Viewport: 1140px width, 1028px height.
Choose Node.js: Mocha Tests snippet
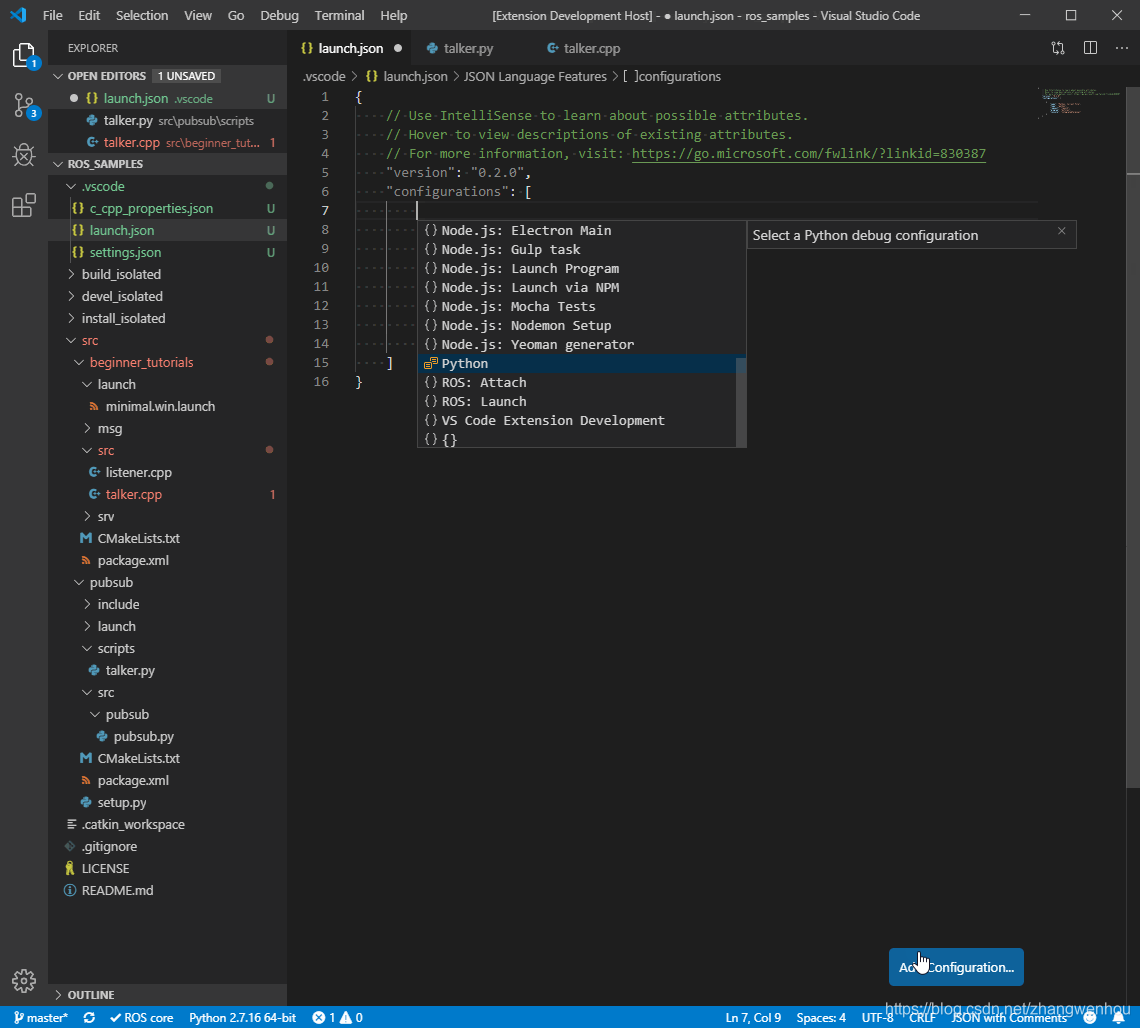579,306
